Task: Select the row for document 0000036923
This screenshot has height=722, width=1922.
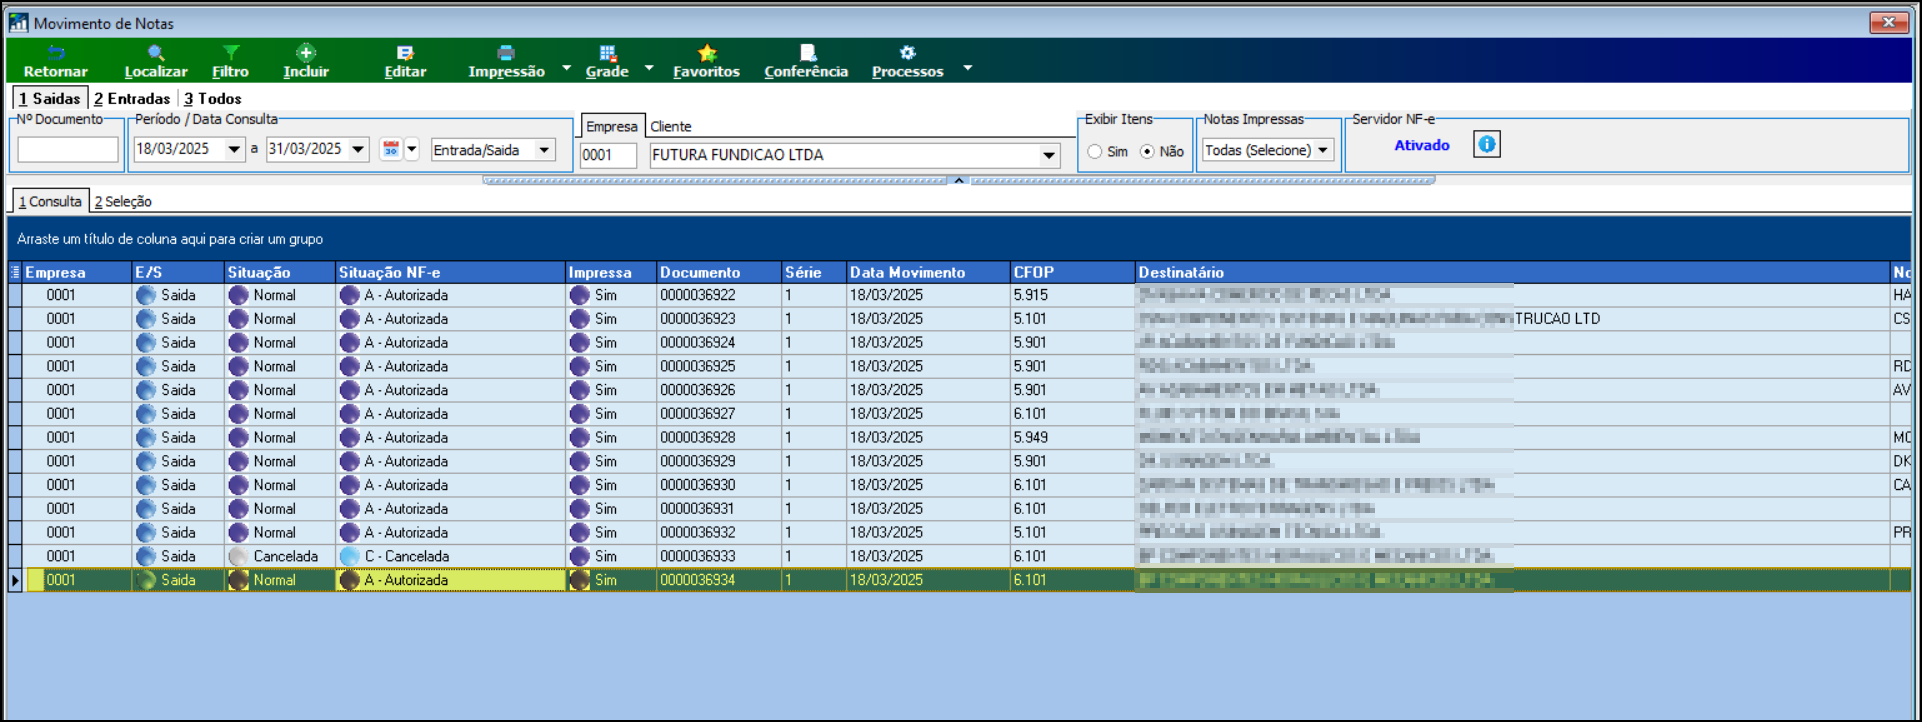Action: click(x=960, y=319)
